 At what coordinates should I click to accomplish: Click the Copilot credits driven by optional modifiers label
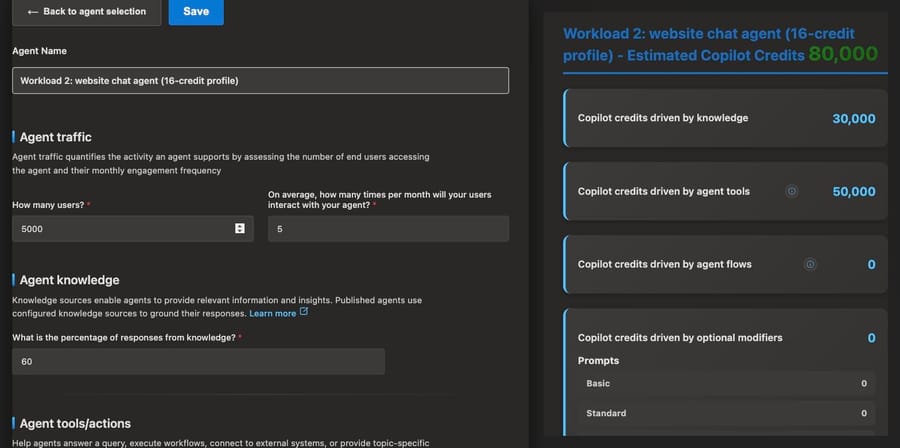point(680,338)
